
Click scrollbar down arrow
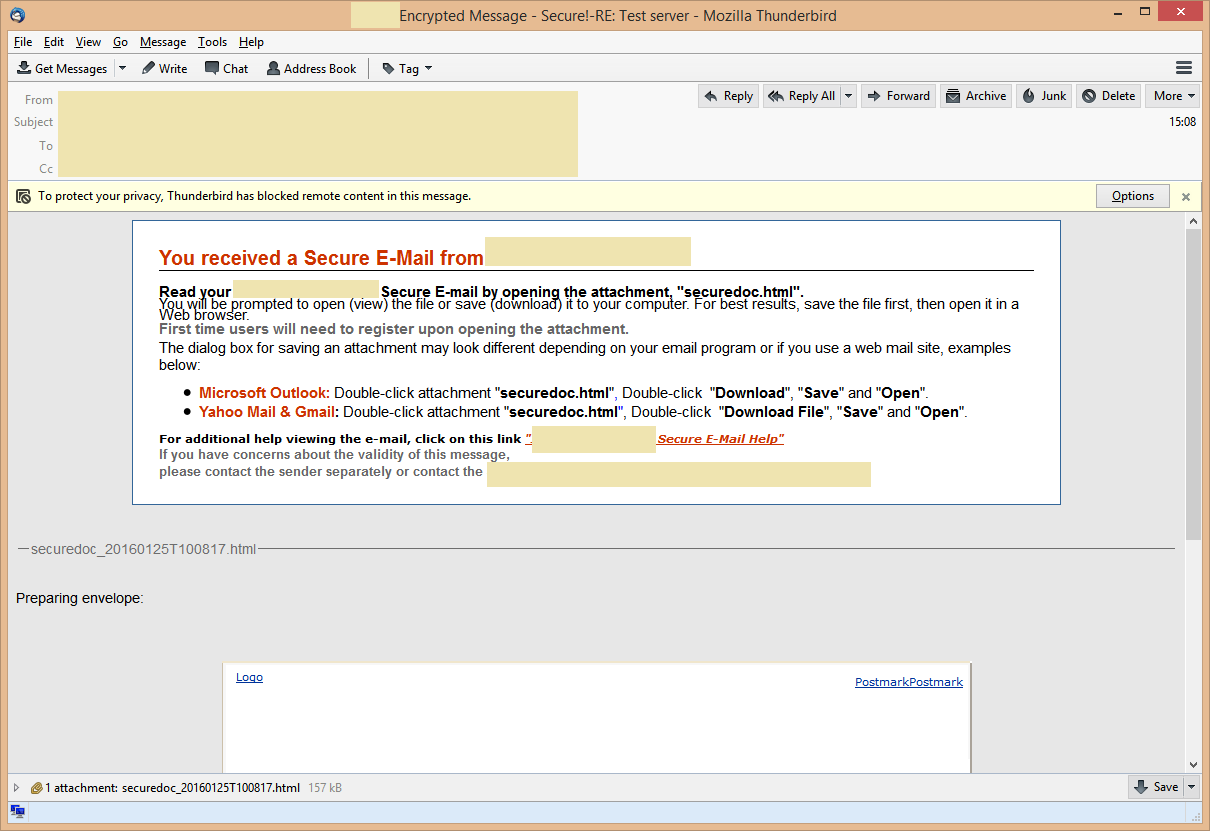(1193, 764)
